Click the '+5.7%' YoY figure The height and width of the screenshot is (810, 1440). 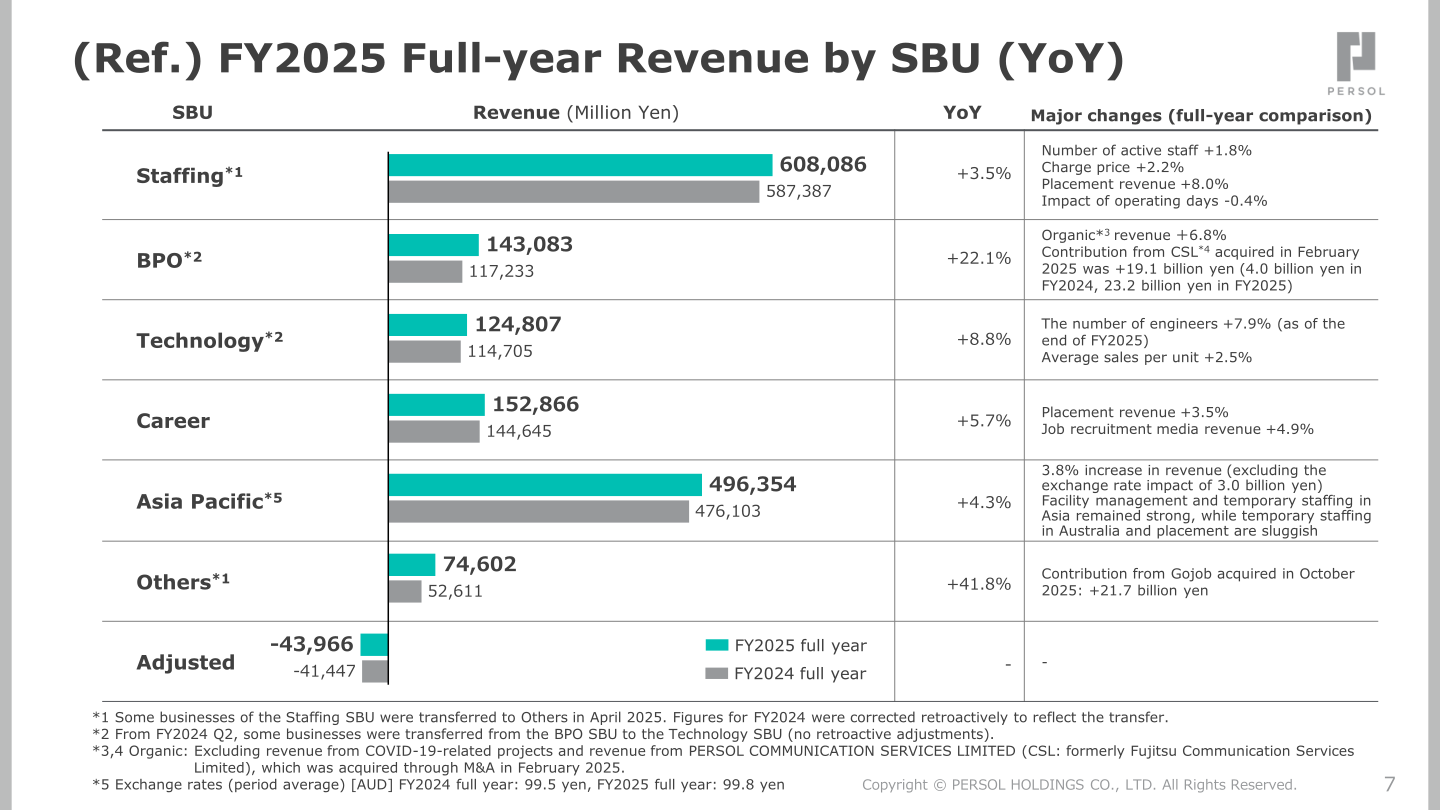coord(984,420)
